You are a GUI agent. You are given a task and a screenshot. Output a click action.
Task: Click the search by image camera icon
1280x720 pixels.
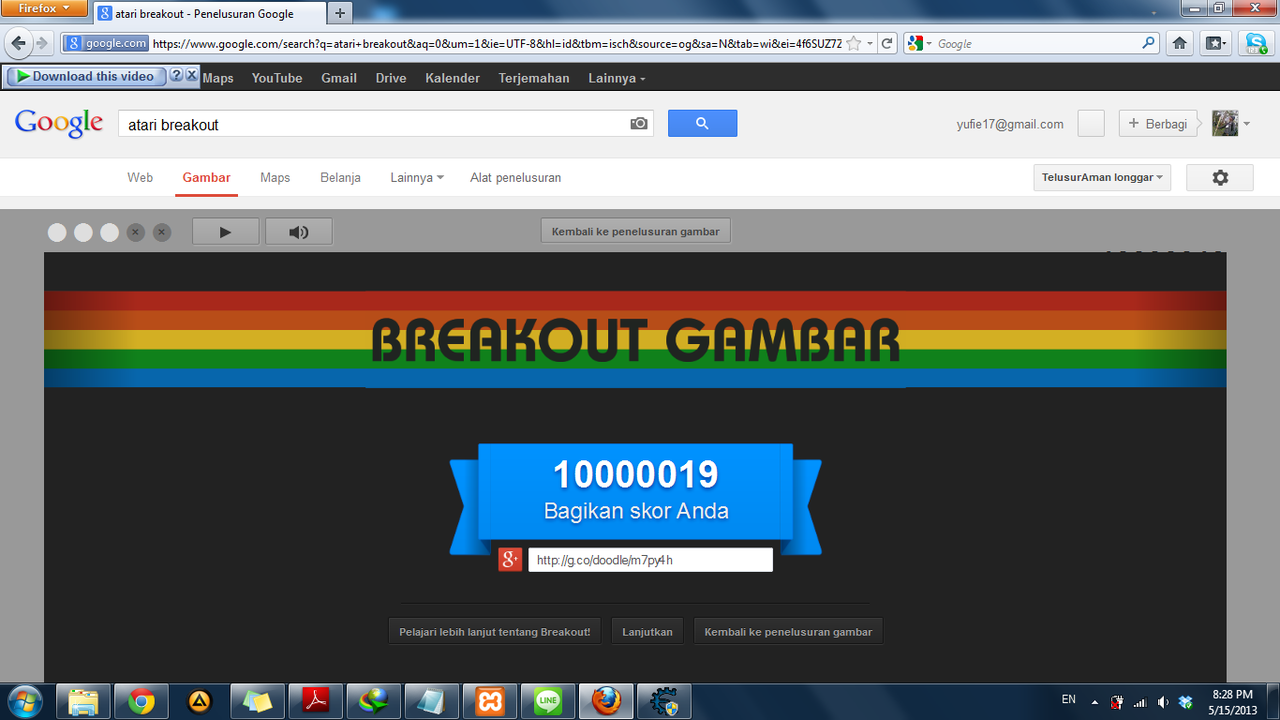[x=639, y=124]
